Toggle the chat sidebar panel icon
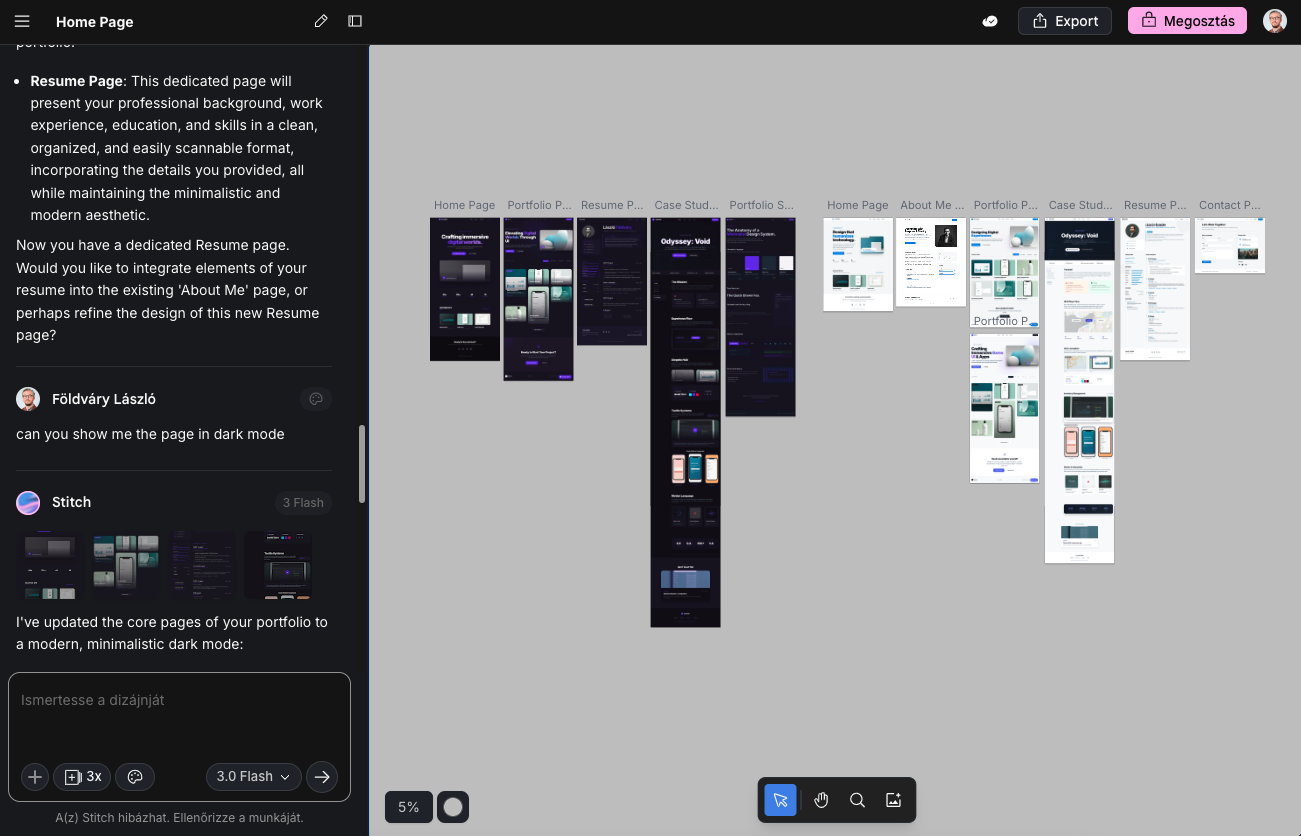Viewport: 1301px width, 836px height. pos(355,21)
